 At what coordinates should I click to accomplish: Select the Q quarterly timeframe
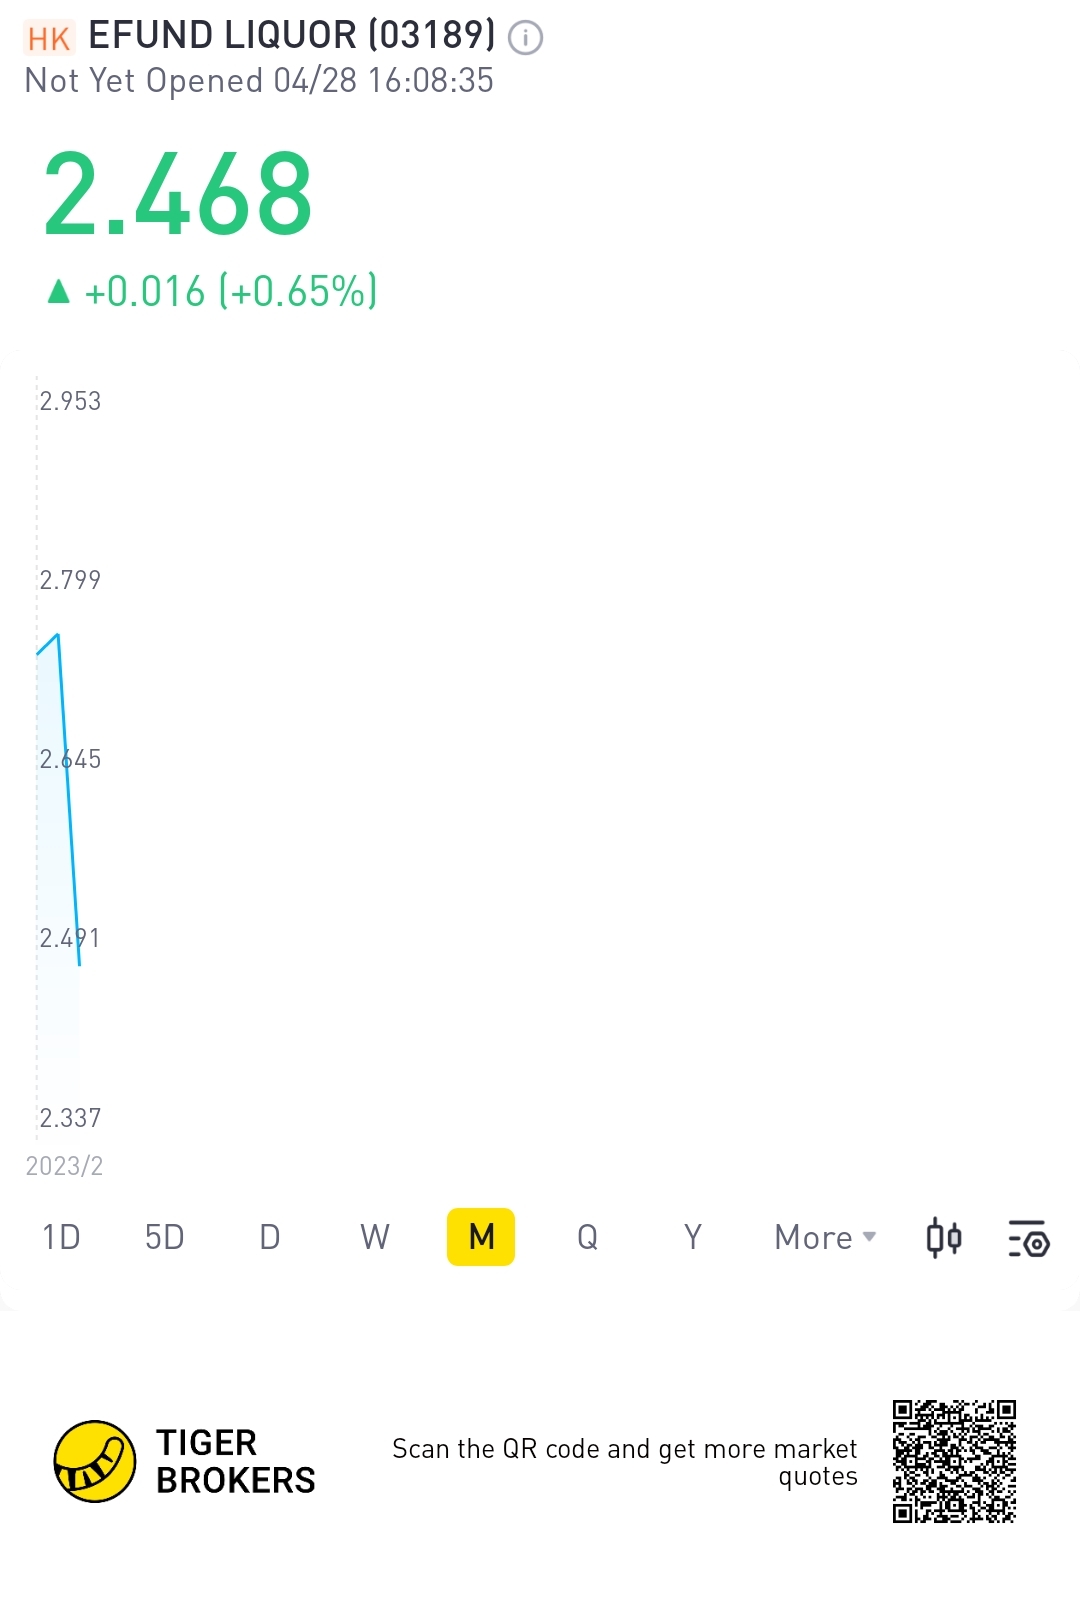click(587, 1238)
